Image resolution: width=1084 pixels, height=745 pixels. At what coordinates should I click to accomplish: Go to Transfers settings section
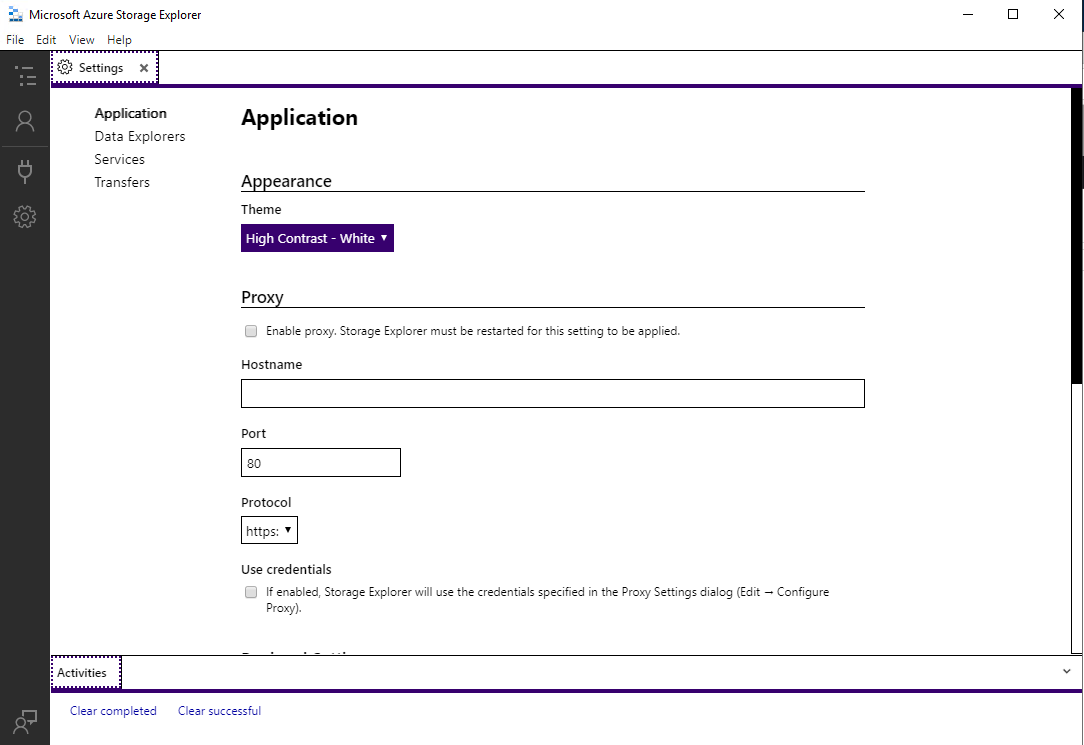[122, 182]
